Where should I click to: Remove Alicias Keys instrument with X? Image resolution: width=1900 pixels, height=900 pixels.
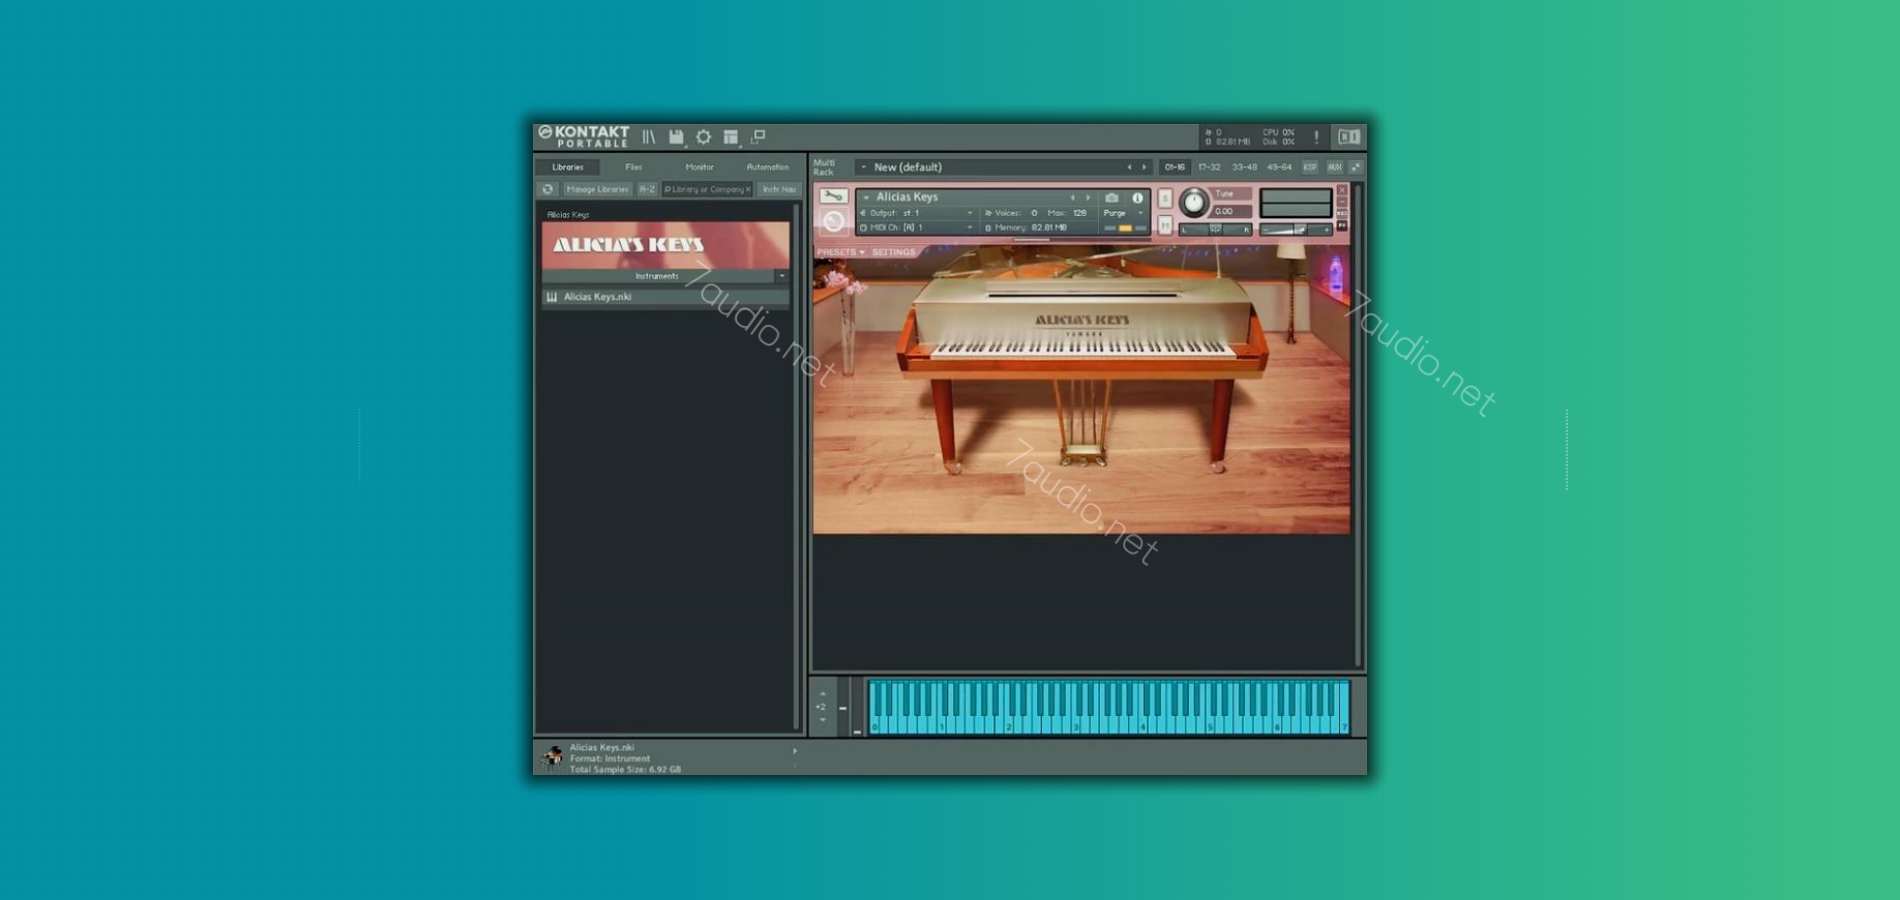click(1342, 190)
